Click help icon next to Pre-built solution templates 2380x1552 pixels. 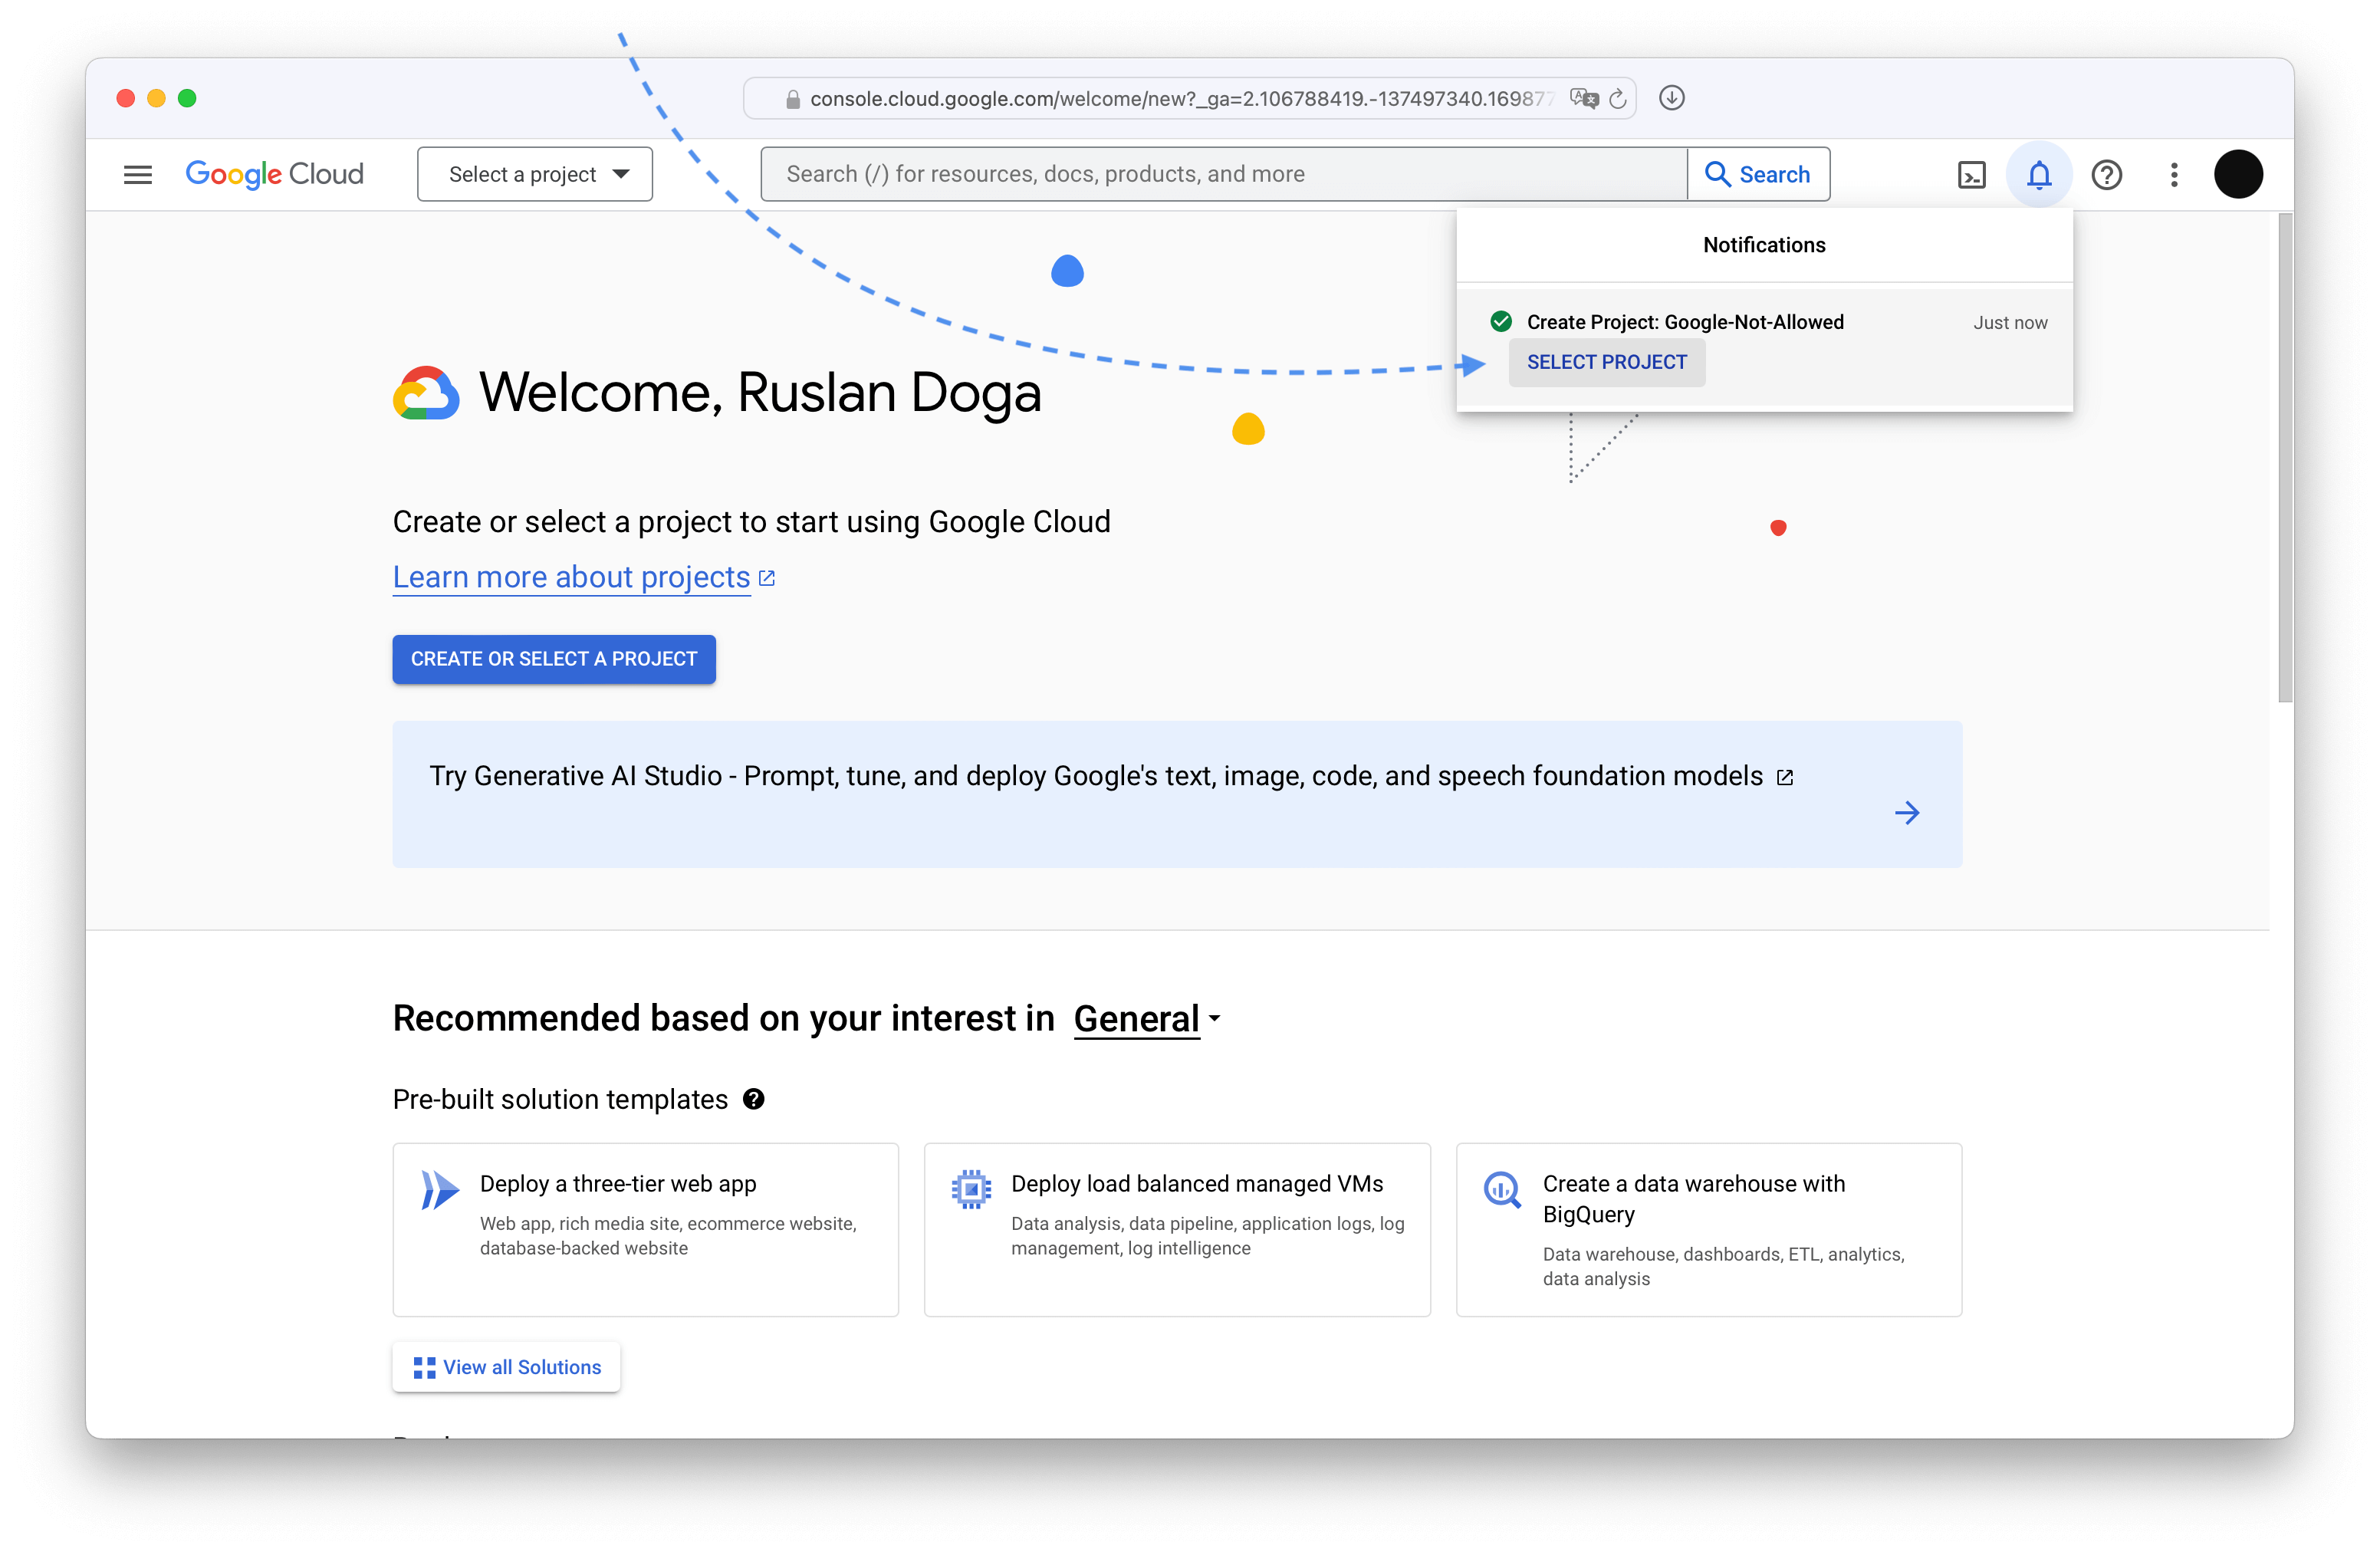[753, 1099]
